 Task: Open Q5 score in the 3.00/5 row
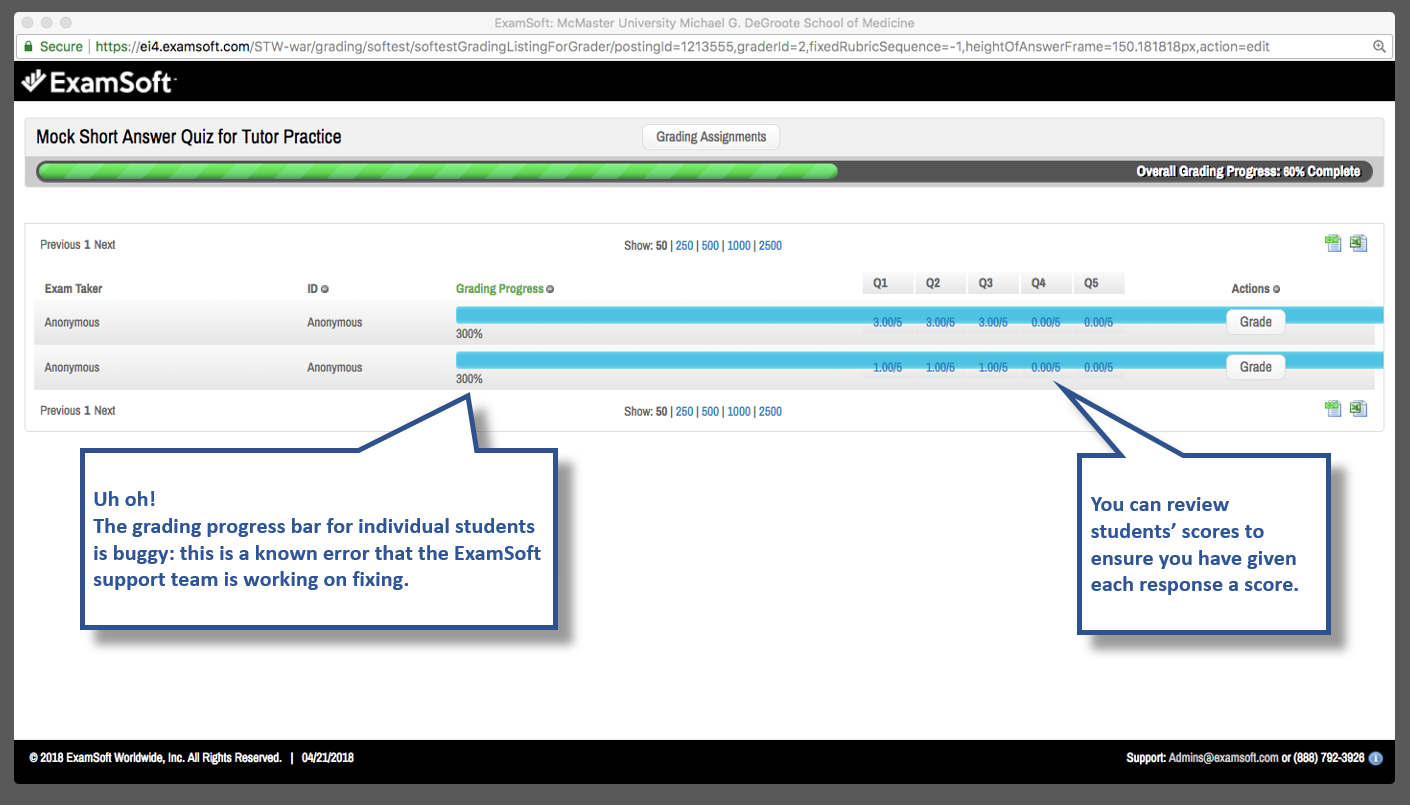pos(1098,323)
